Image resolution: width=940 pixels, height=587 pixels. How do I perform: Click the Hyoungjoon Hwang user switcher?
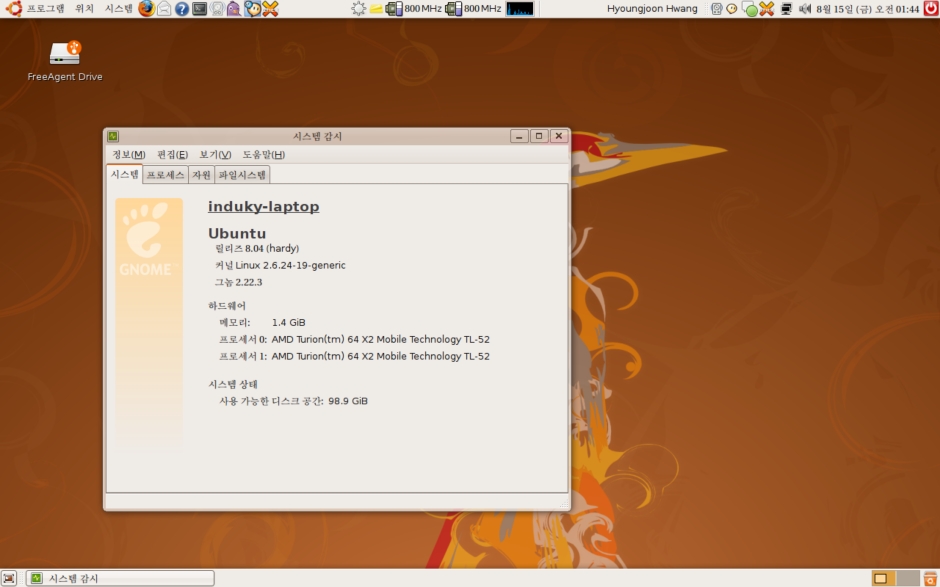[x=652, y=8]
